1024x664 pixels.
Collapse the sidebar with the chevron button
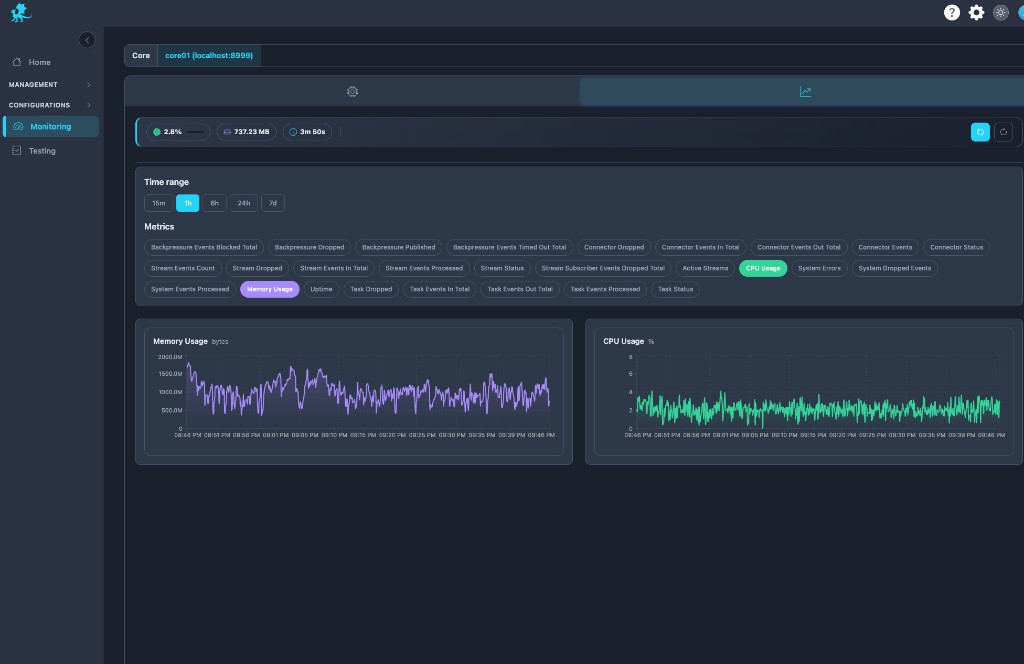(x=87, y=40)
